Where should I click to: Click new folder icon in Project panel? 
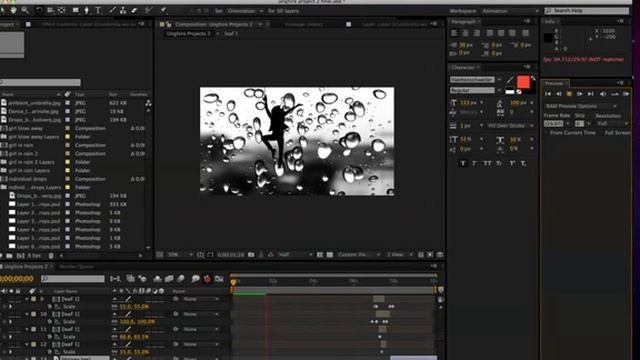(x=9, y=256)
